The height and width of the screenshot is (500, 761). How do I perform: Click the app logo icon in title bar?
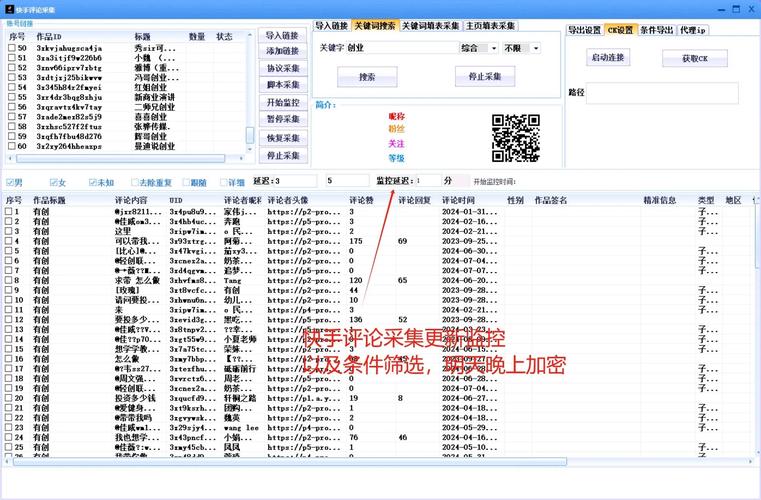pos(8,9)
